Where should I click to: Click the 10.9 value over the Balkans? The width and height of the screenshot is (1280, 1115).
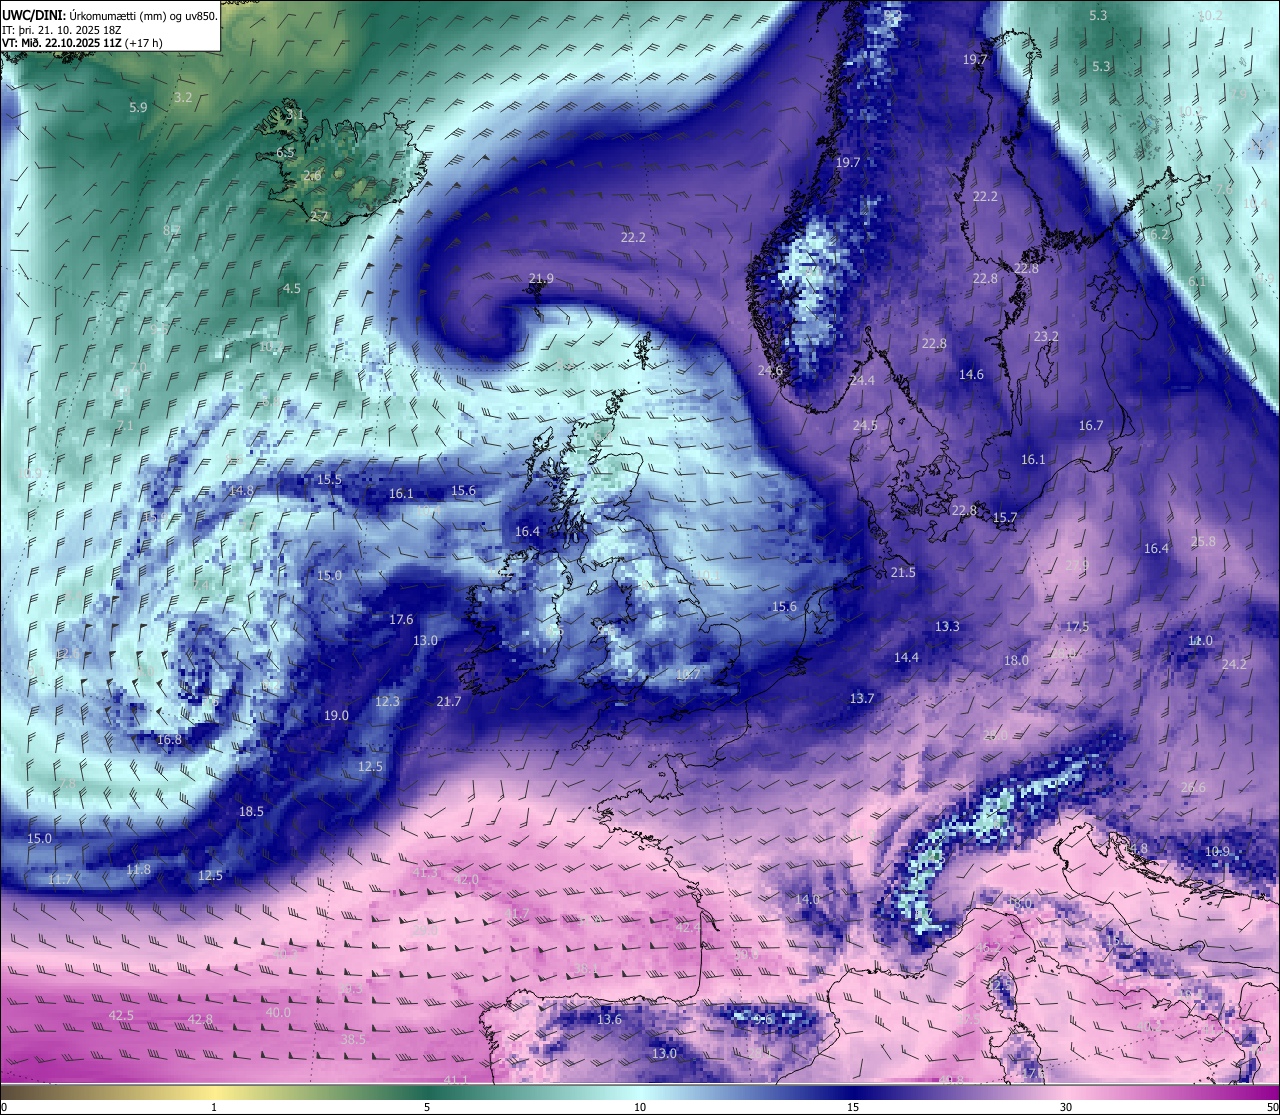coord(1217,851)
